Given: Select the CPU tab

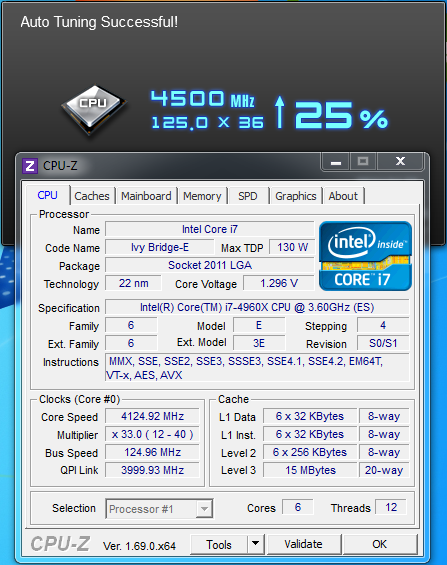Looking at the screenshot, I should [x=48, y=195].
